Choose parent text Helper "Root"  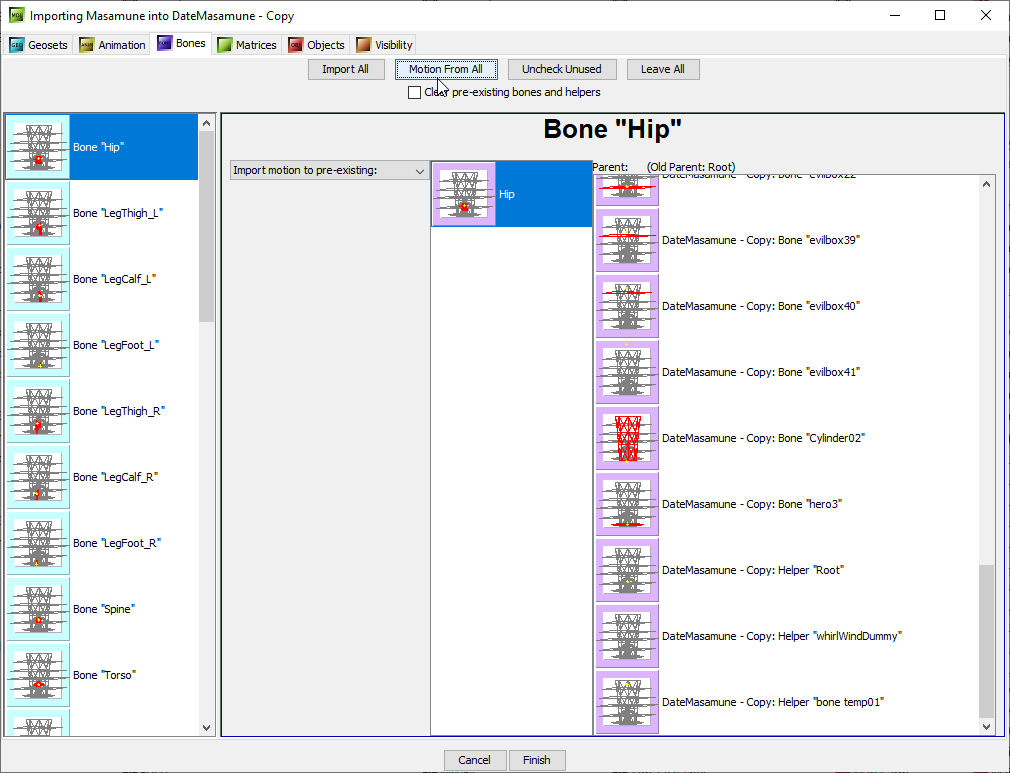click(753, 570)
